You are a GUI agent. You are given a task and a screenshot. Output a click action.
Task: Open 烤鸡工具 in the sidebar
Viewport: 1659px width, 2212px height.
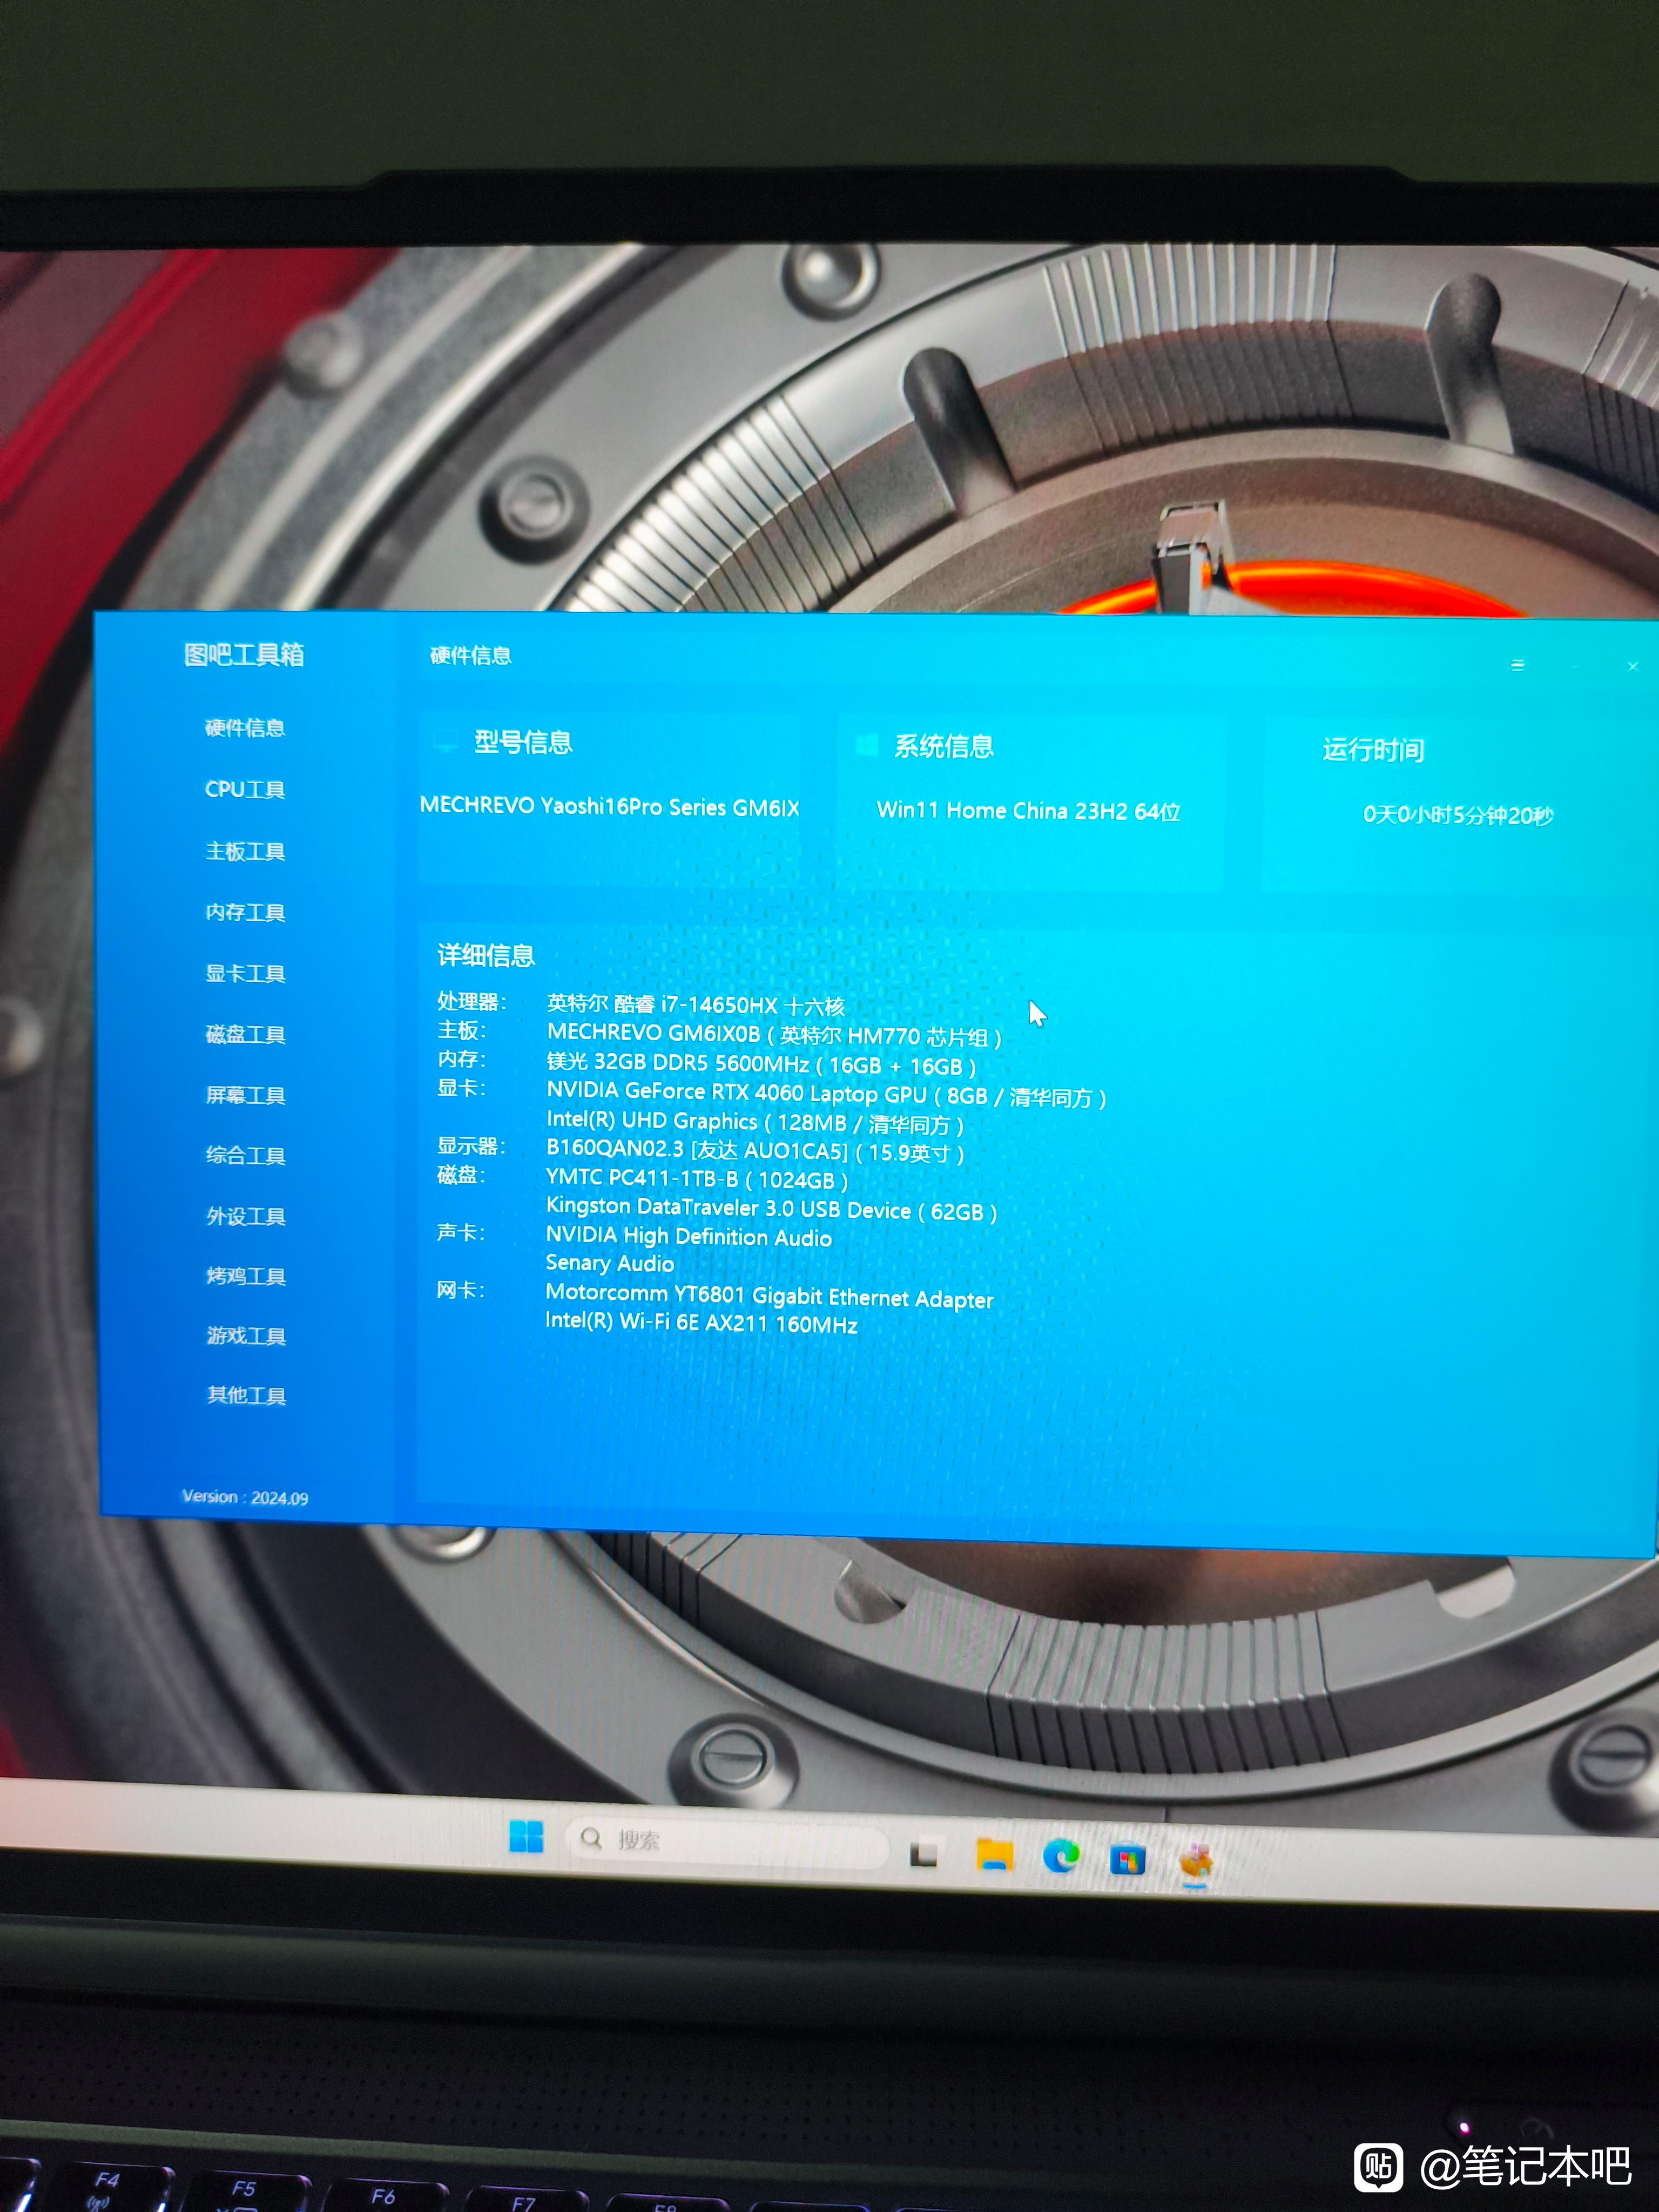[x=246, y=1276]
